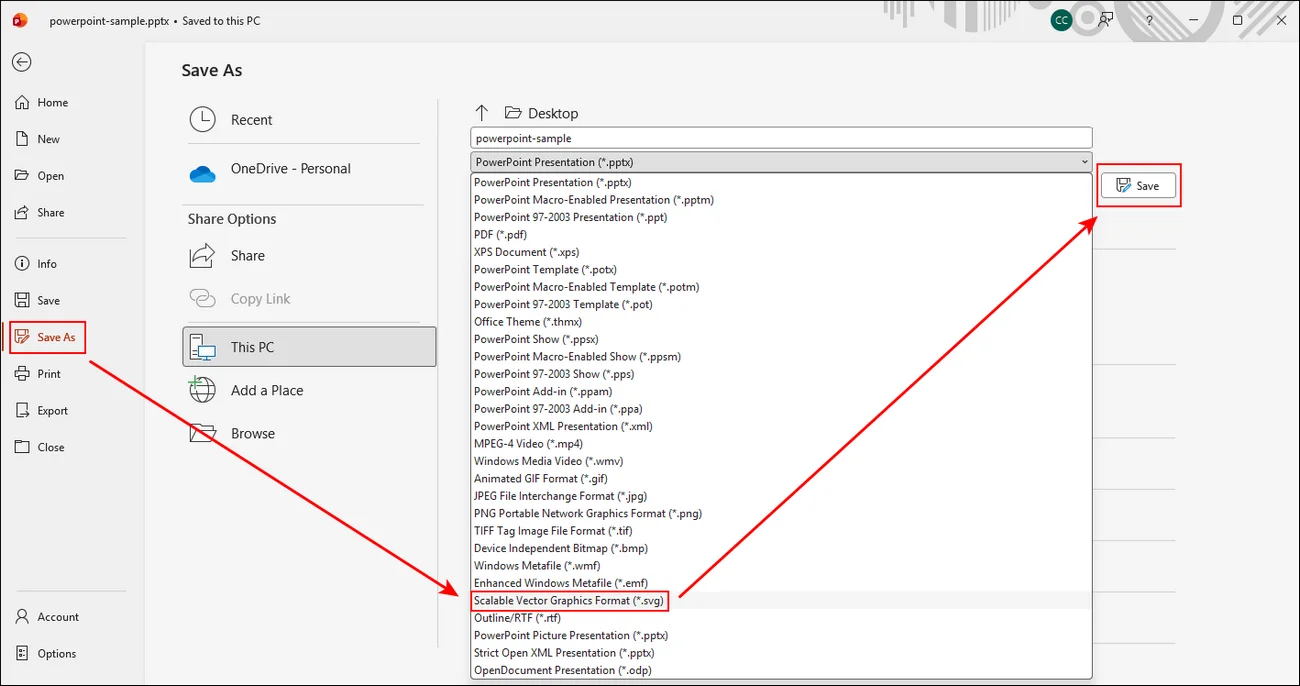Open the Home page in backstage
Screen dimensions: 1300x686
tap(42, 102)
